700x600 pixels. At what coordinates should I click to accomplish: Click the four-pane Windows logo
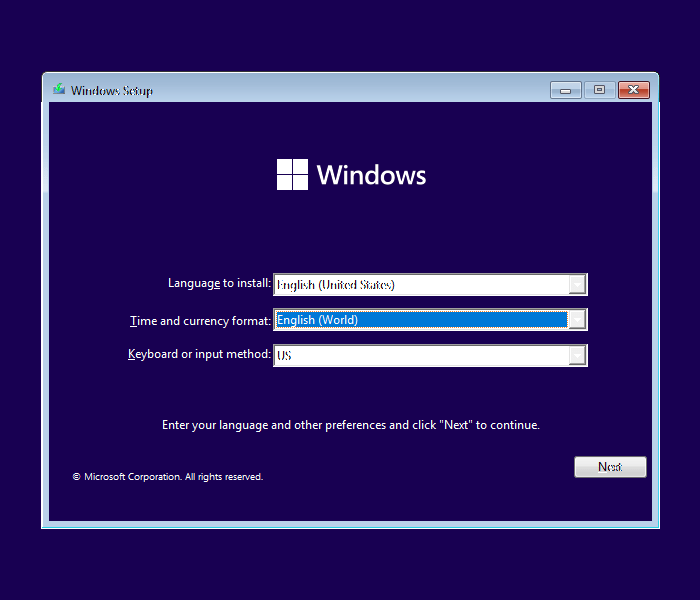tap(292, 175)
